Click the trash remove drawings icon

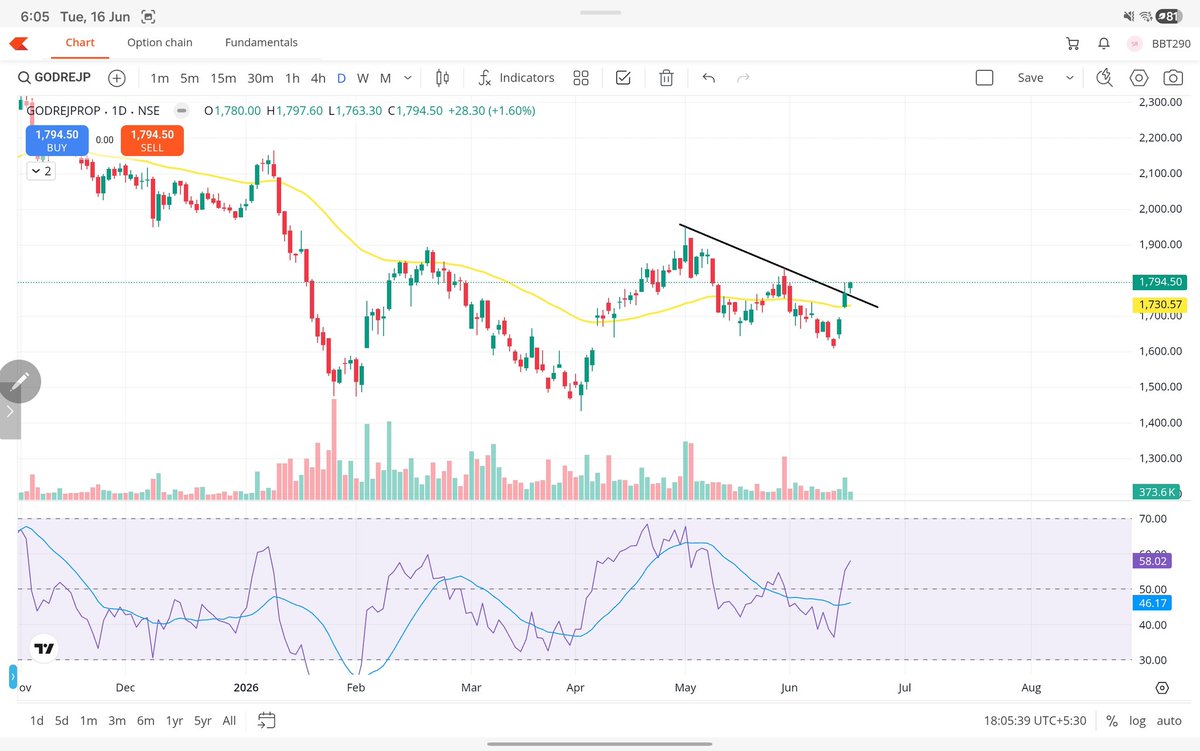[x=666, y=78]
